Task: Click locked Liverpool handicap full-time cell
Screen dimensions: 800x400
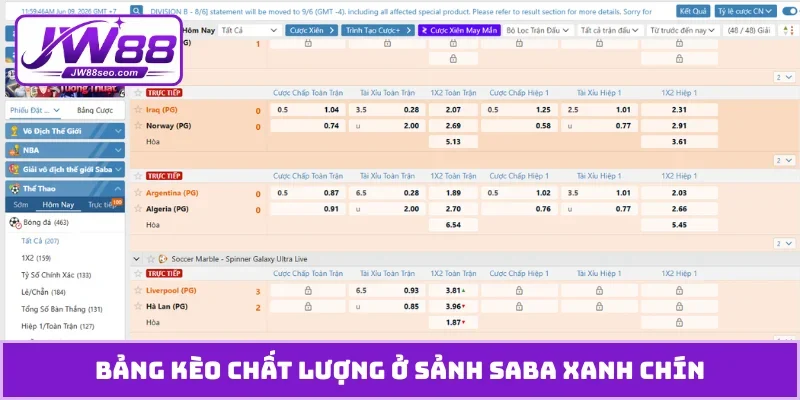Action: (x=308, y=290)
